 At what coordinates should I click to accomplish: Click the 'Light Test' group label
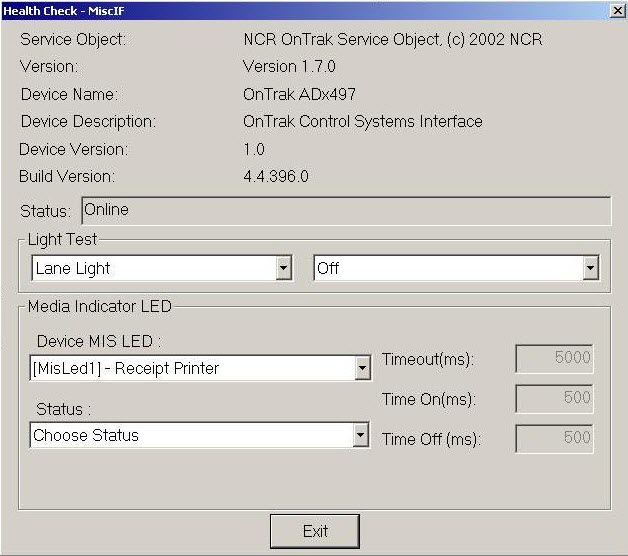pos(62,240)
